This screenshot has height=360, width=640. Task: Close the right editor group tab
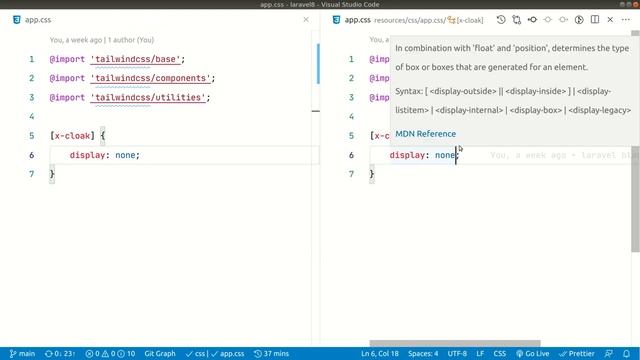(610, 20)
